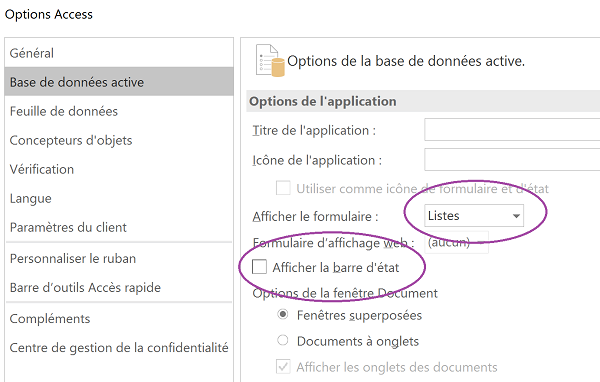The image size is (600, 382).
Task: Open the Général options category
Action: (119, 53)
